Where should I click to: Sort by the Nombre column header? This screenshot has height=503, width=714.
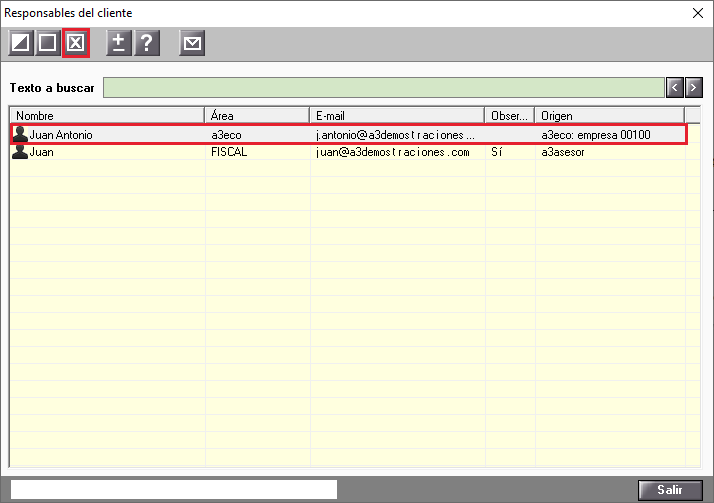pyautogui.click(x=107, y=116)
